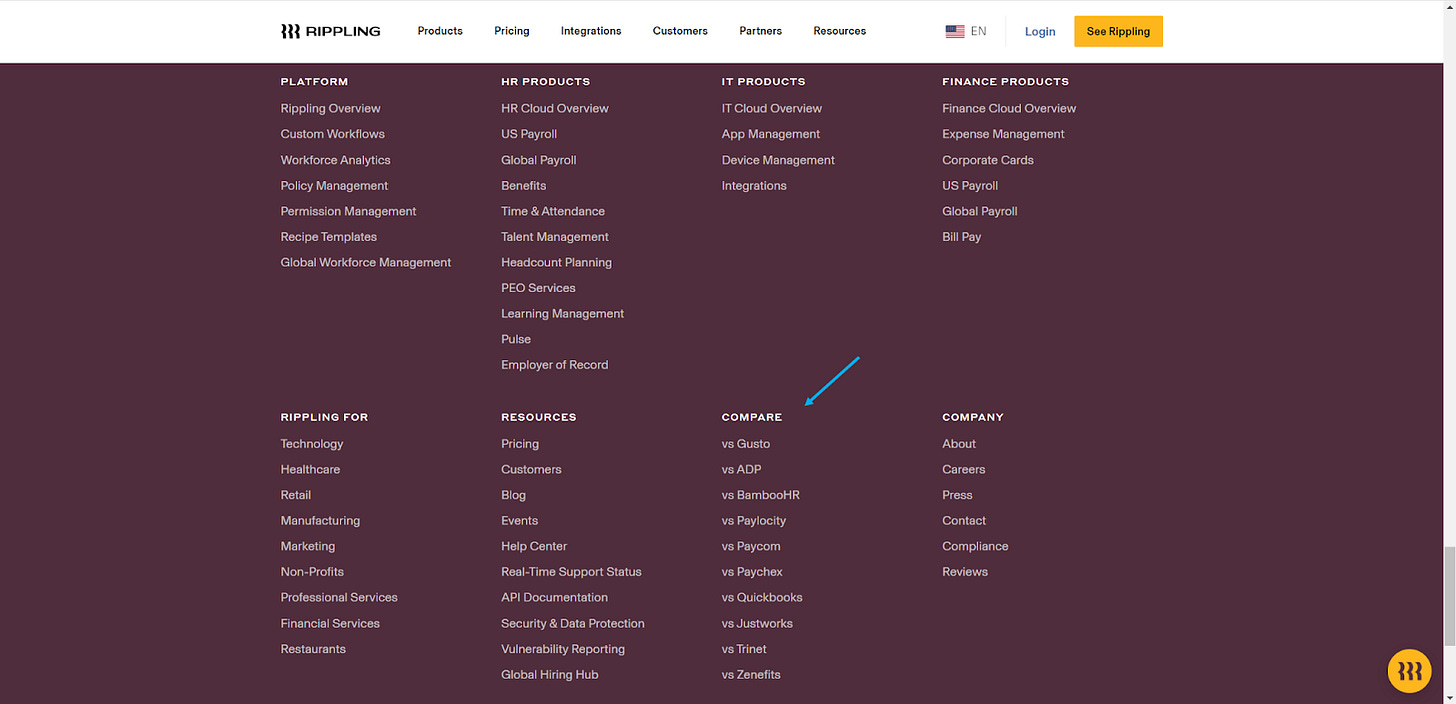This screenshot has width=1456, height=704.
Task: Click the Login link
Action: pos(1040,32)
